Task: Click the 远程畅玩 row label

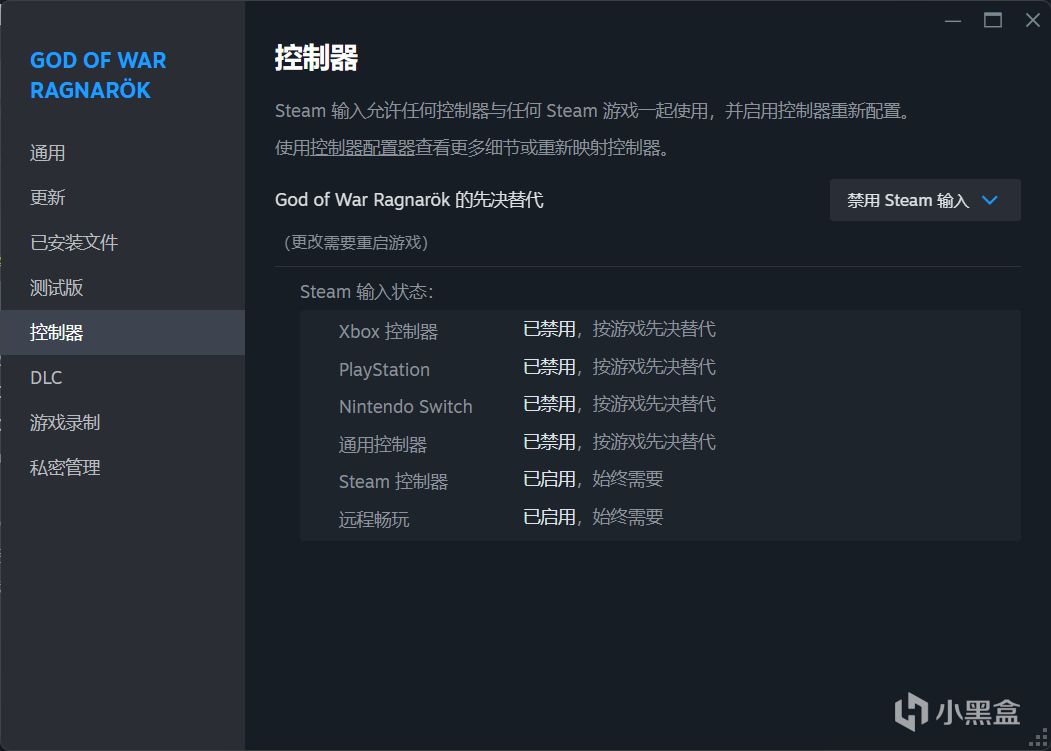Action: pyautogui.click(x=374, y=519)
